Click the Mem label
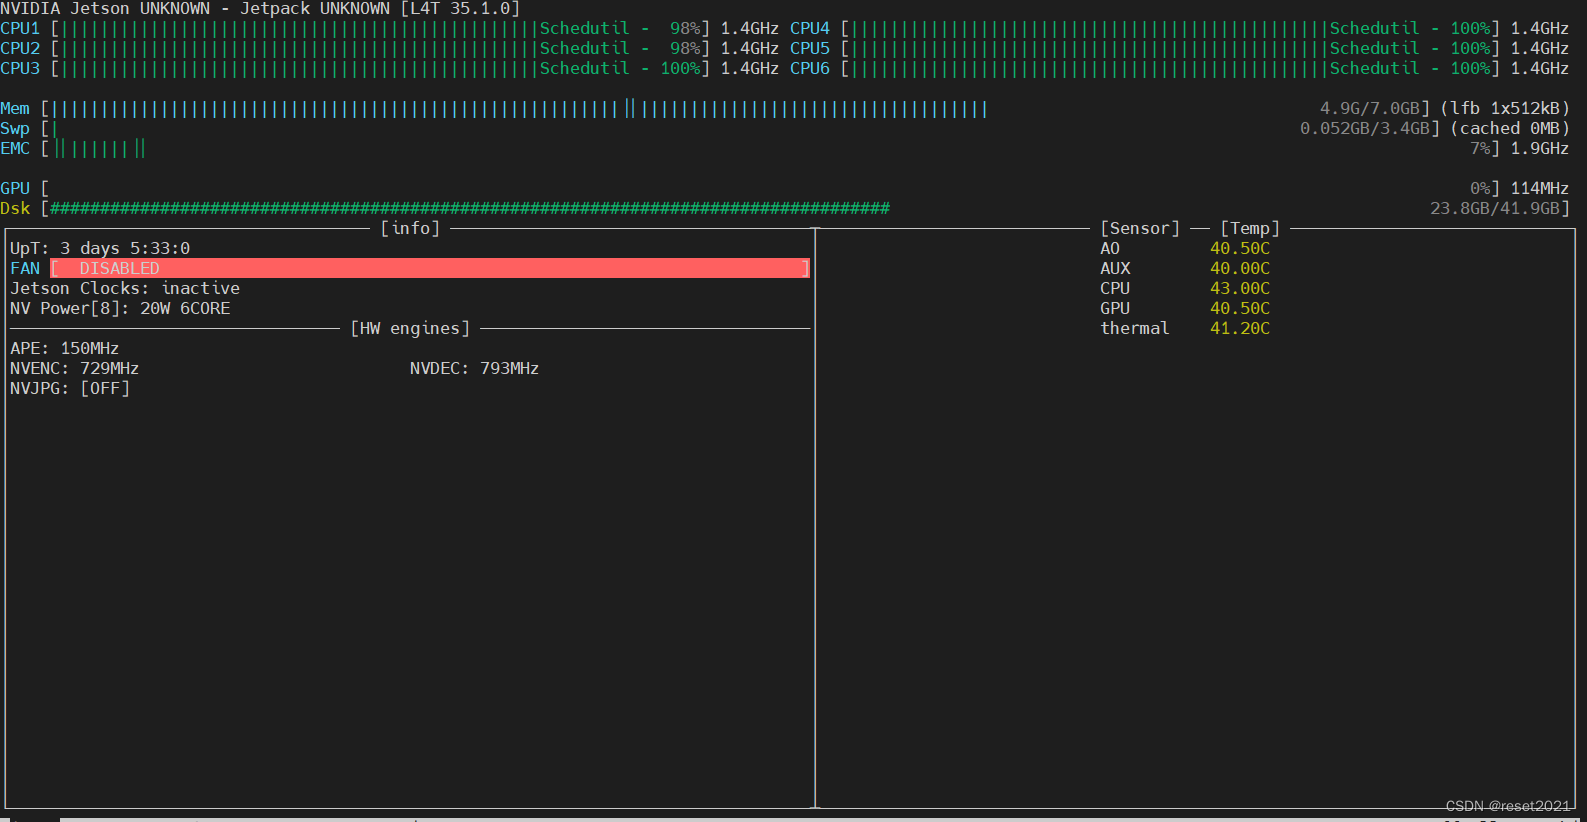This screenshot has height=822, width=1587. click(x=15, y=108)
